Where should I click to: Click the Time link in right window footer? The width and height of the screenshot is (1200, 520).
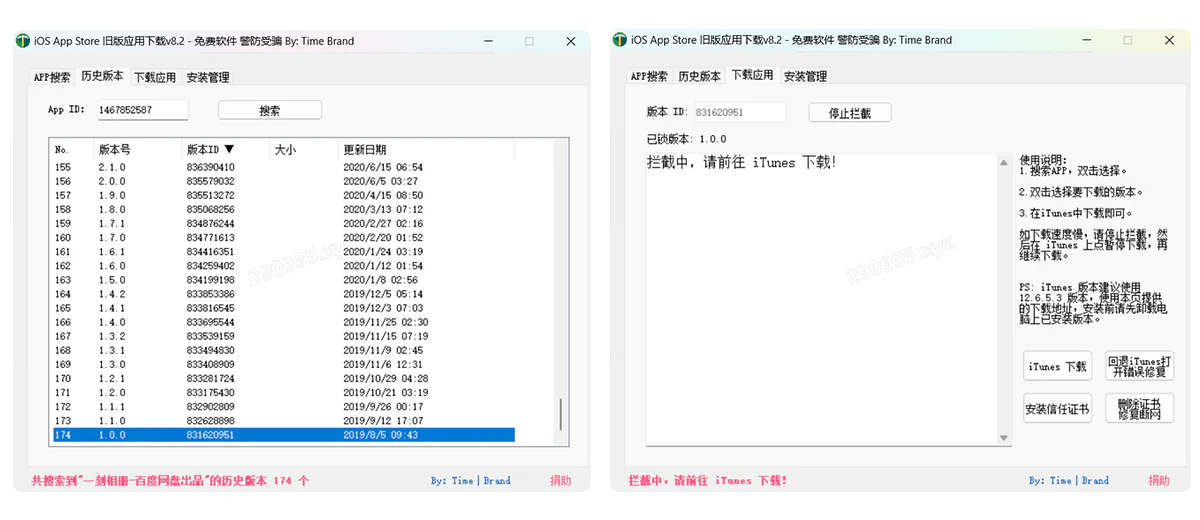click(1061, 481)
